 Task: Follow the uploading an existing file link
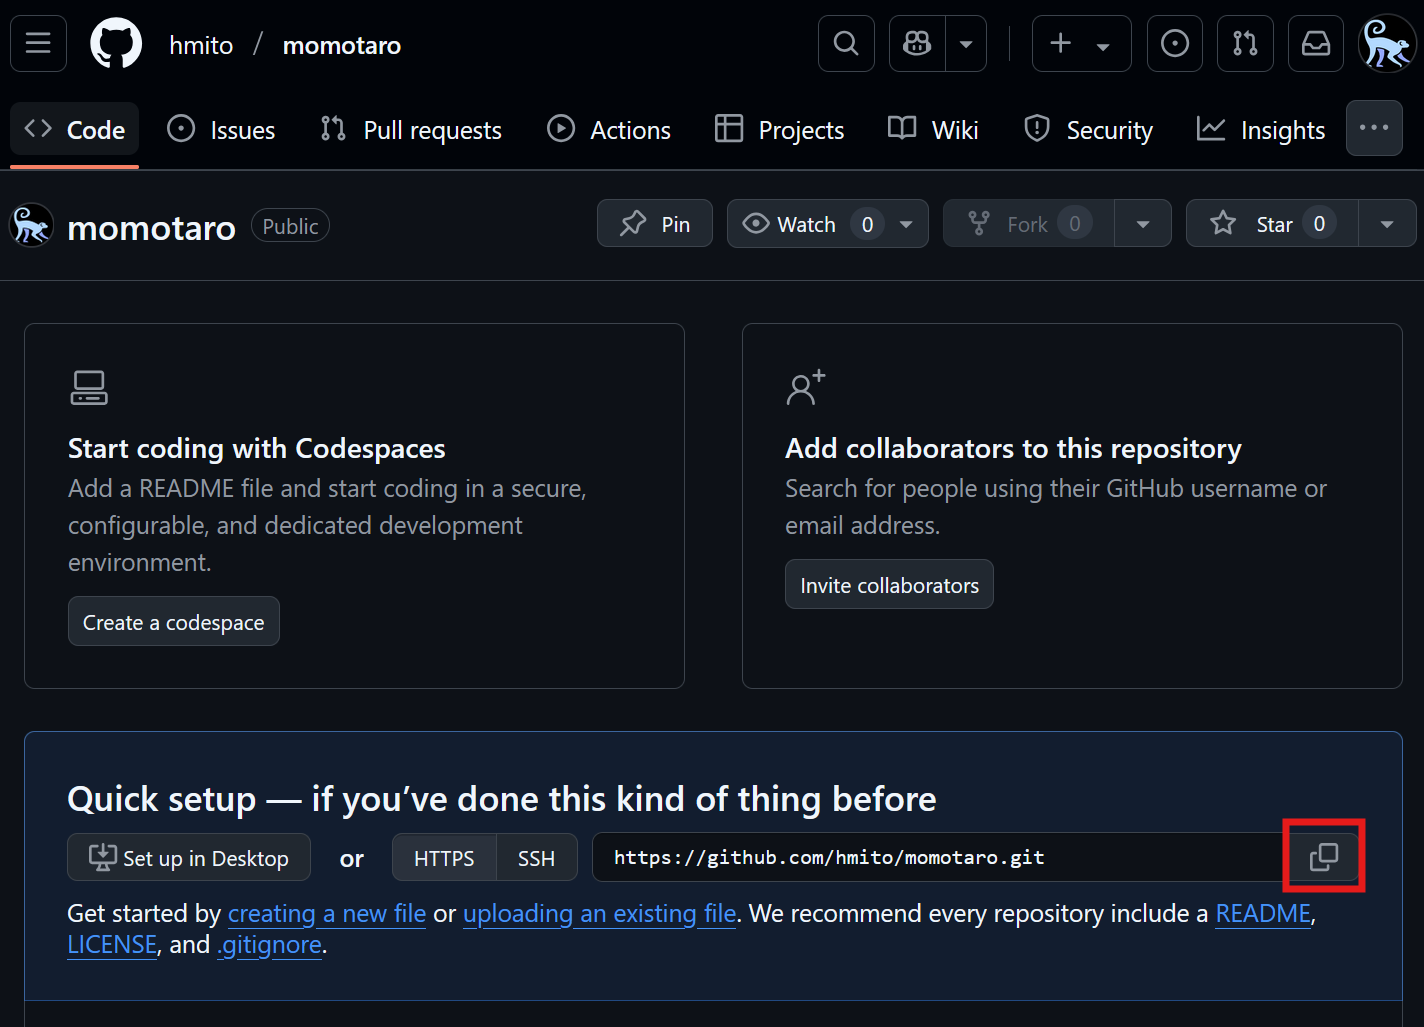[x=600, y=913]
